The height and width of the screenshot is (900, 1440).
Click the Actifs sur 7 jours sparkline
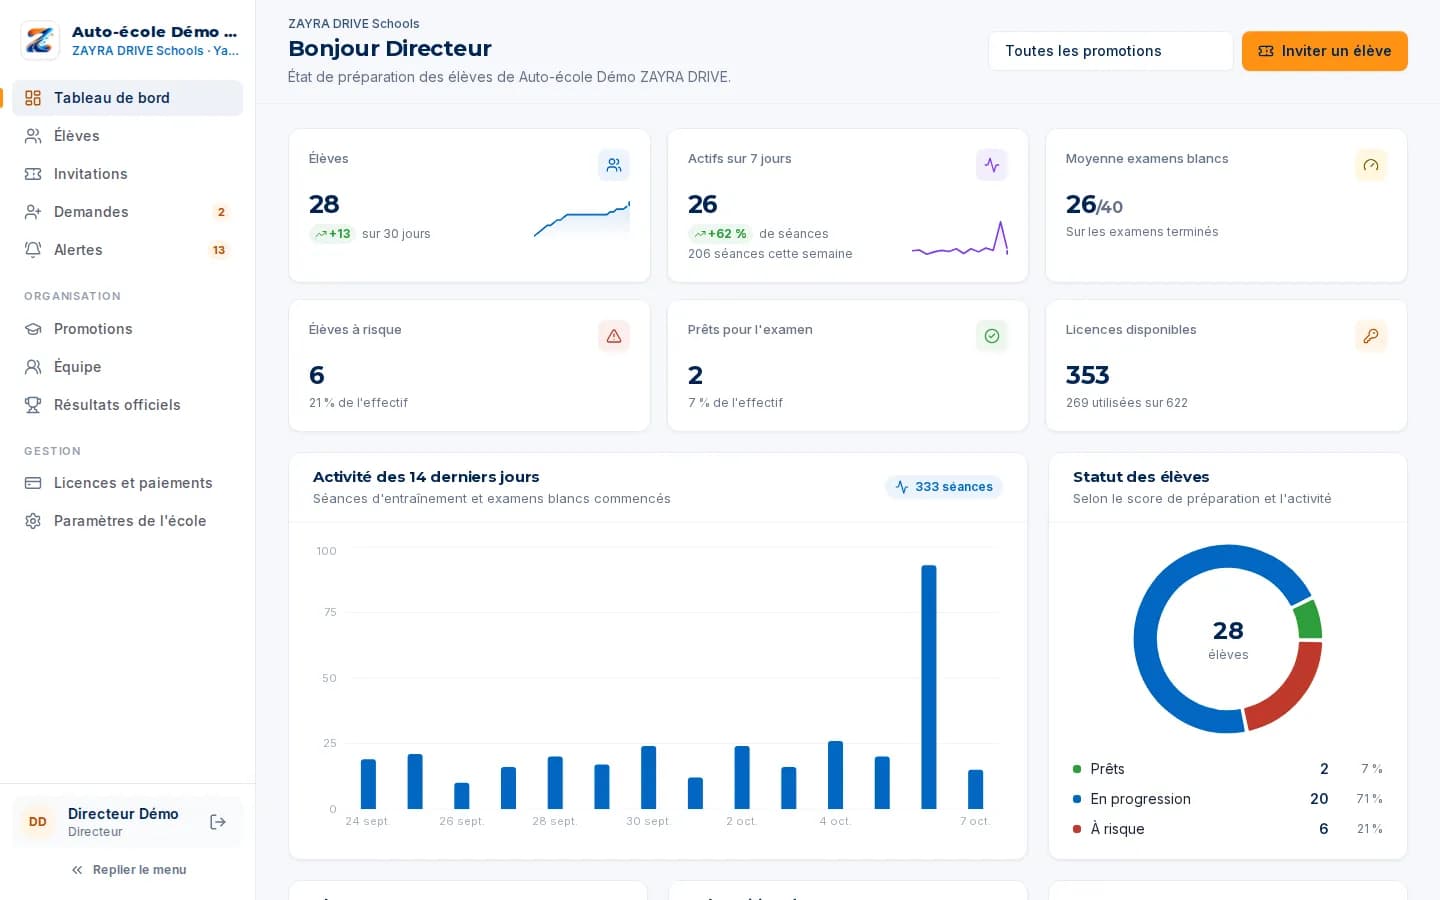point(960,238)
